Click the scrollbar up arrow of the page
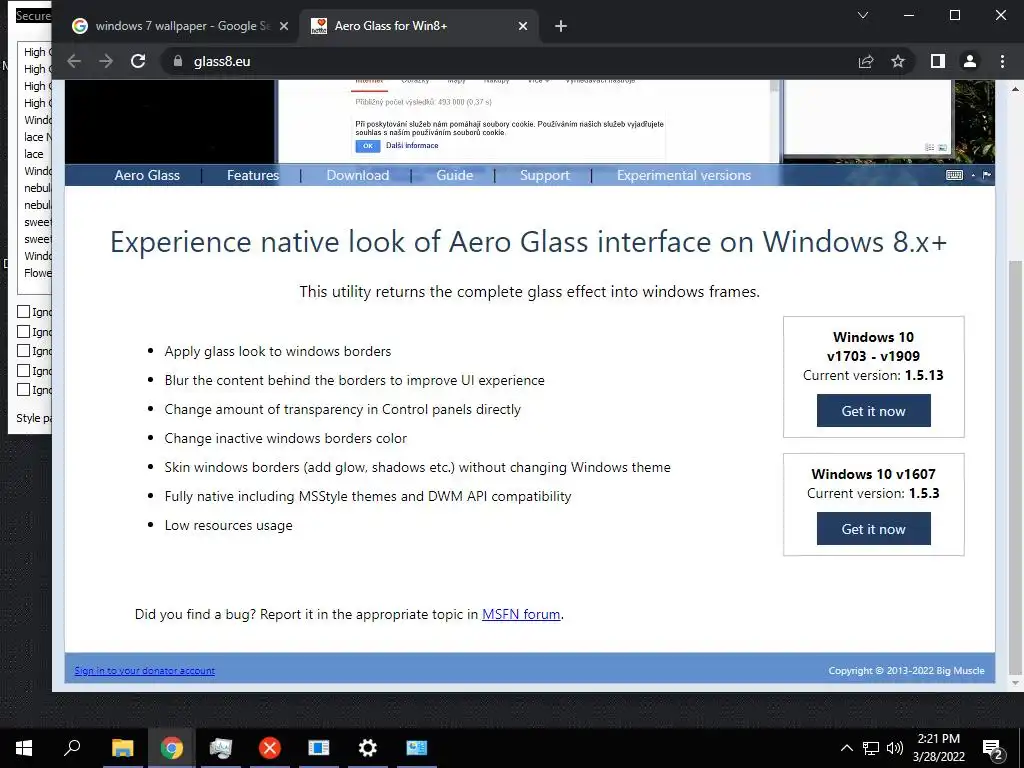1024x768 pixels. pos(1014,88)
